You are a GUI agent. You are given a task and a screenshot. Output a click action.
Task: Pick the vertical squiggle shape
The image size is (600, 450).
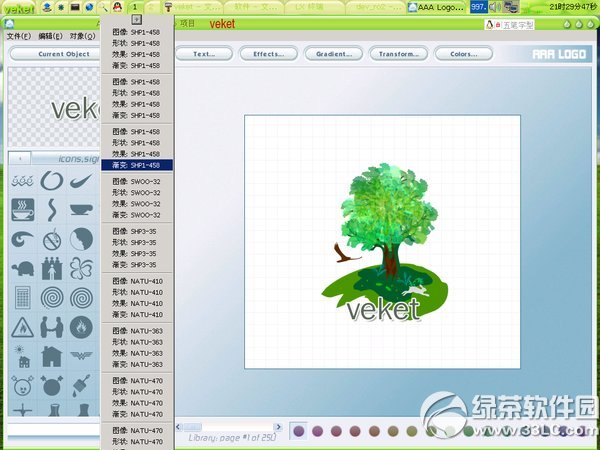(52, 210)
